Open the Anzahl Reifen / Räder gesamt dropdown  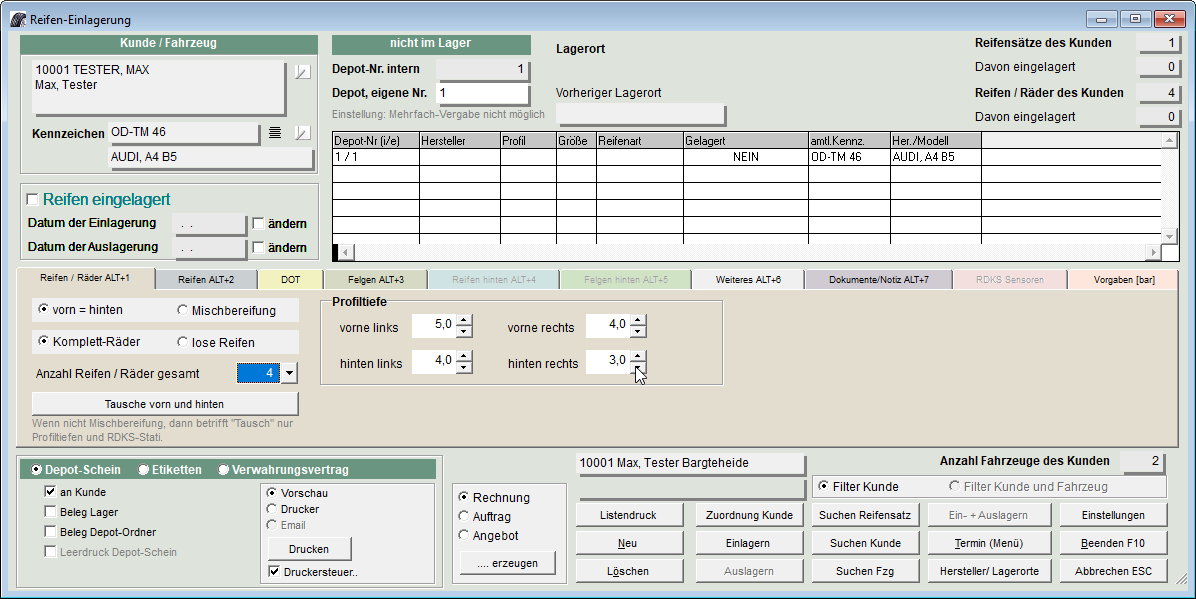tap(289, 373)
